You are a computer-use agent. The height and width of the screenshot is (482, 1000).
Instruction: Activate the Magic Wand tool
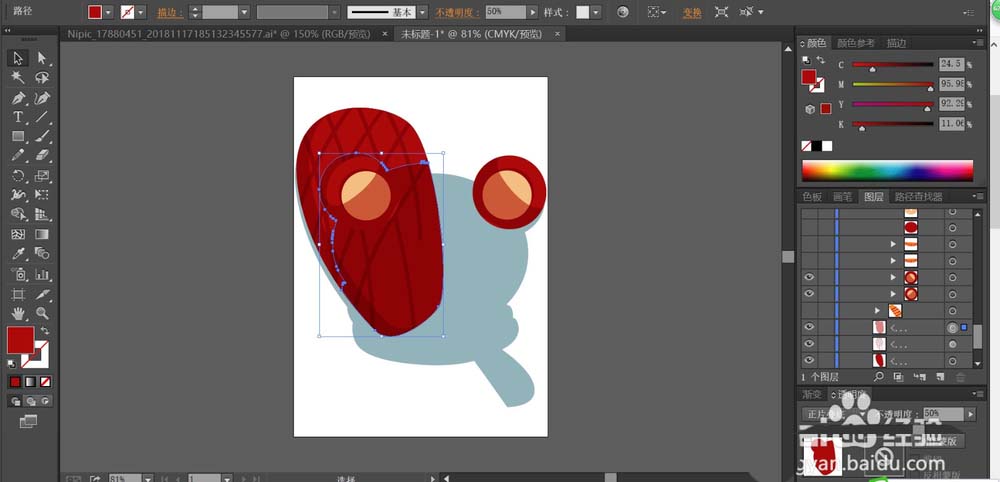(x=18, y=78)
